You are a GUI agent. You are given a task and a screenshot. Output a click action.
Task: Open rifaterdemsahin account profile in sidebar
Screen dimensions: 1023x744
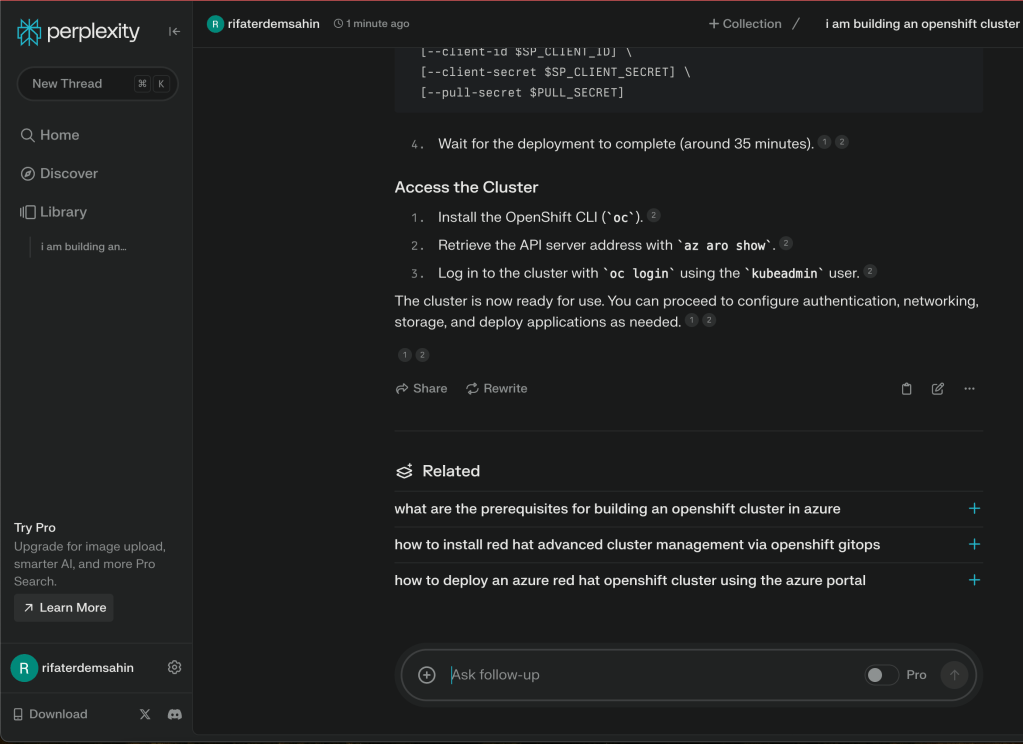pyautogui.click(x=73, y=668)
